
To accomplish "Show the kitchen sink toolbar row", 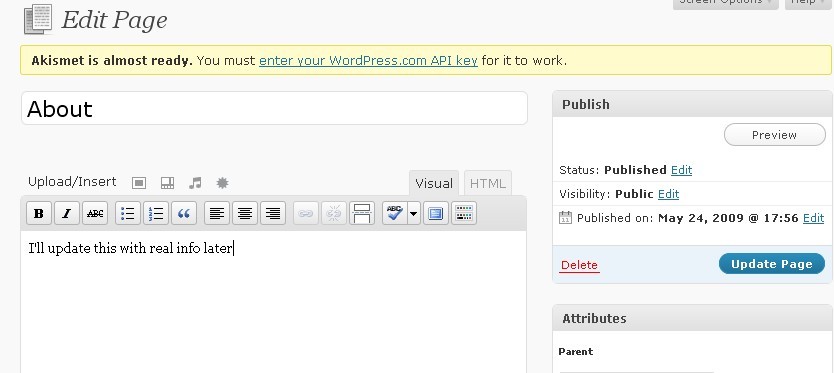I will pos(464,213).
